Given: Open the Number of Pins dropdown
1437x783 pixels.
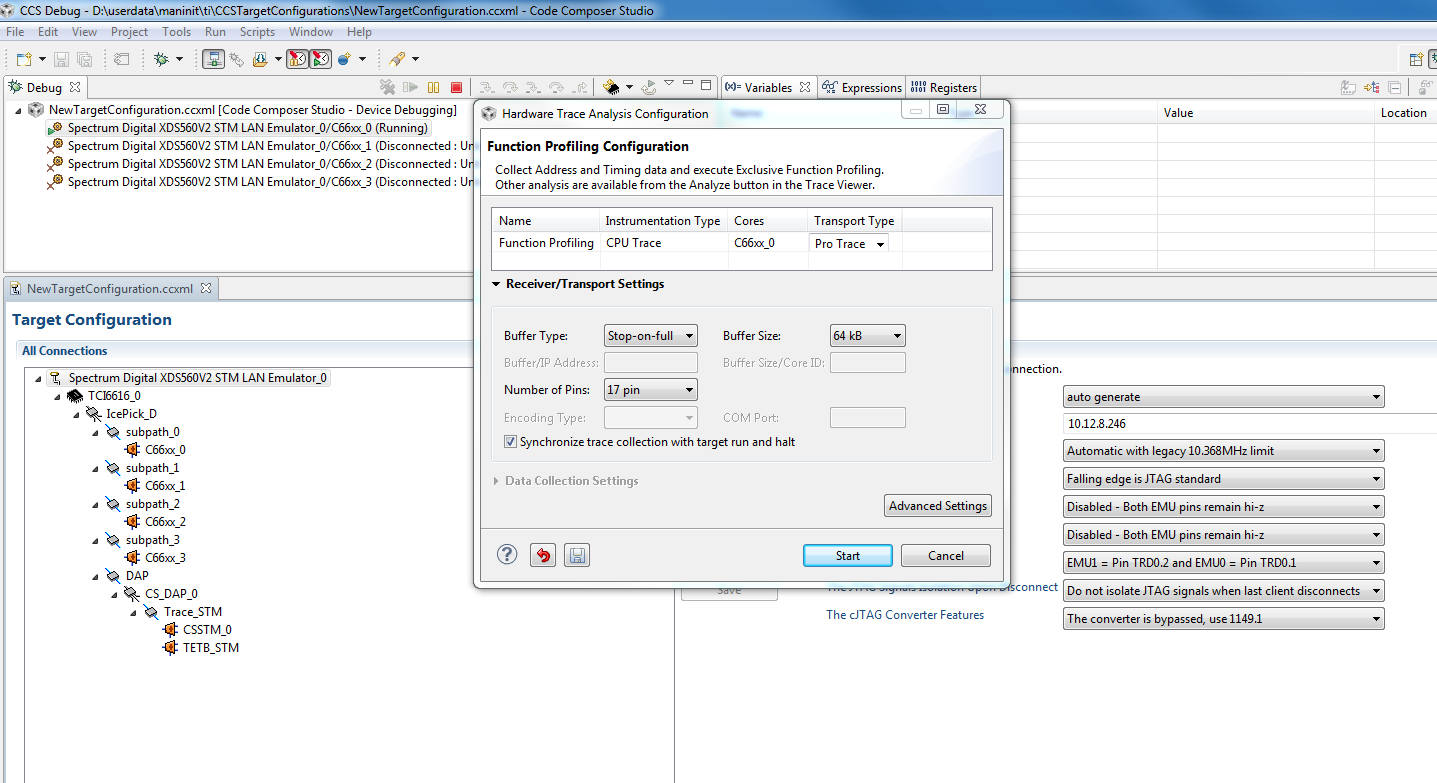Looking at the screenshot, I should (651, 390).
